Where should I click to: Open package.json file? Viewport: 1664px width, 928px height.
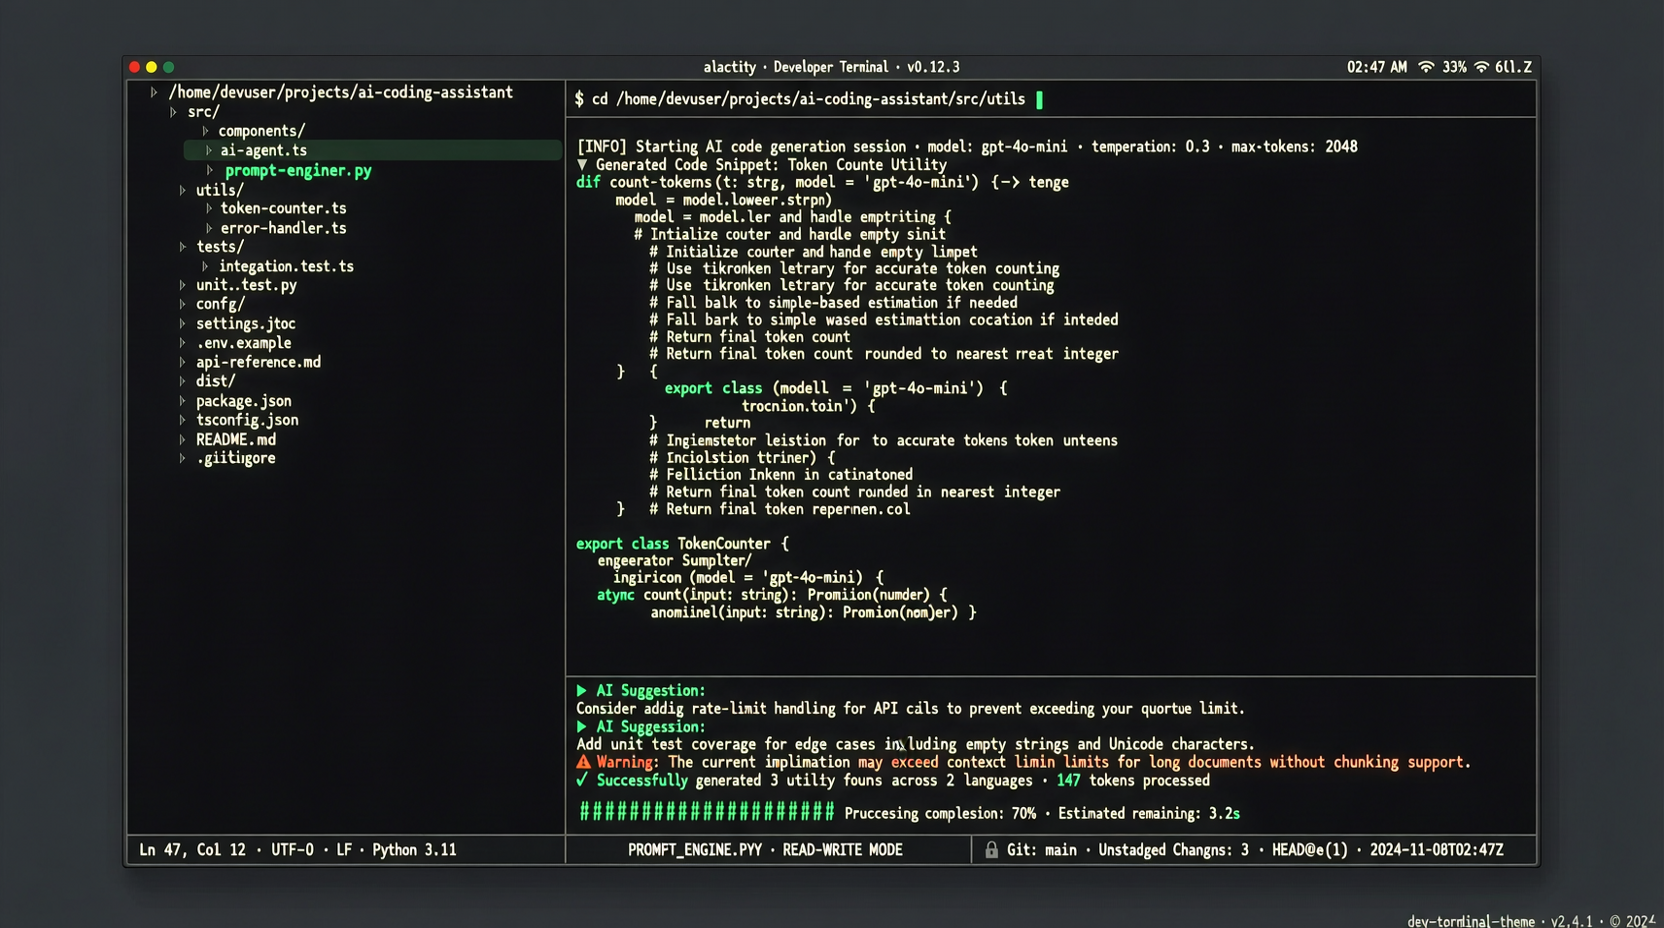coord(243,401)
